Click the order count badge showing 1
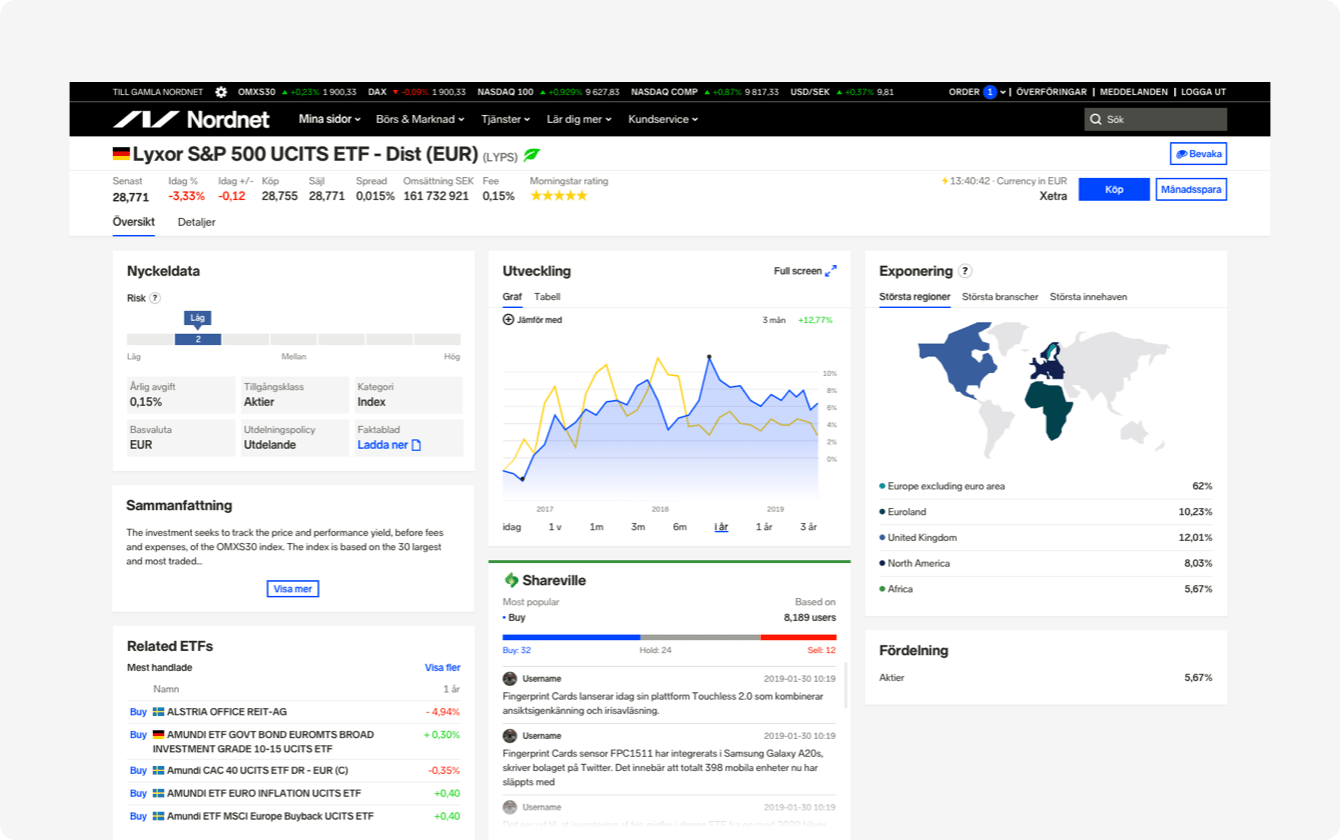The width and height of the screenshot is (1340, 840). tap(990, 92)
